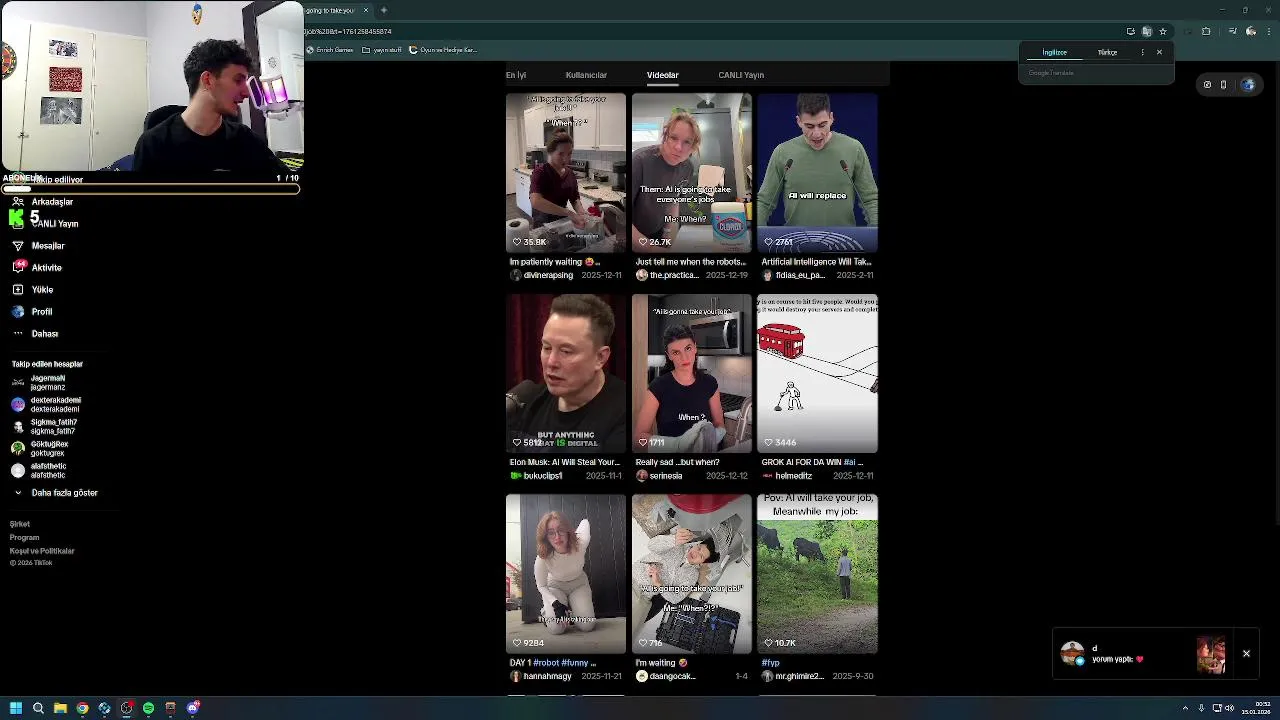Screen dimensions: 1280x720
Task: Open Aktivite notifications in the sidebar
Action: pos(37,268)
